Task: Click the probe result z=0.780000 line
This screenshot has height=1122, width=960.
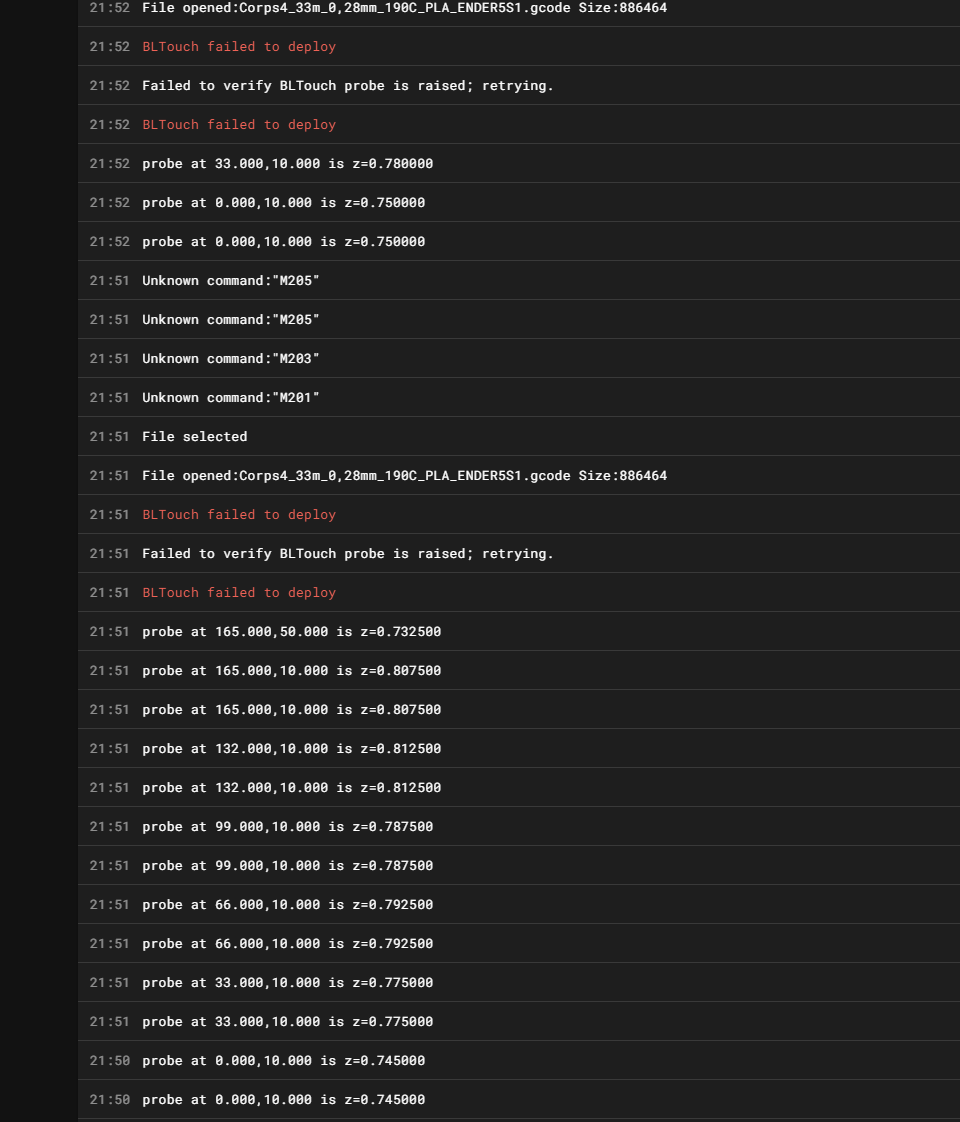Action: coord(287,164)
